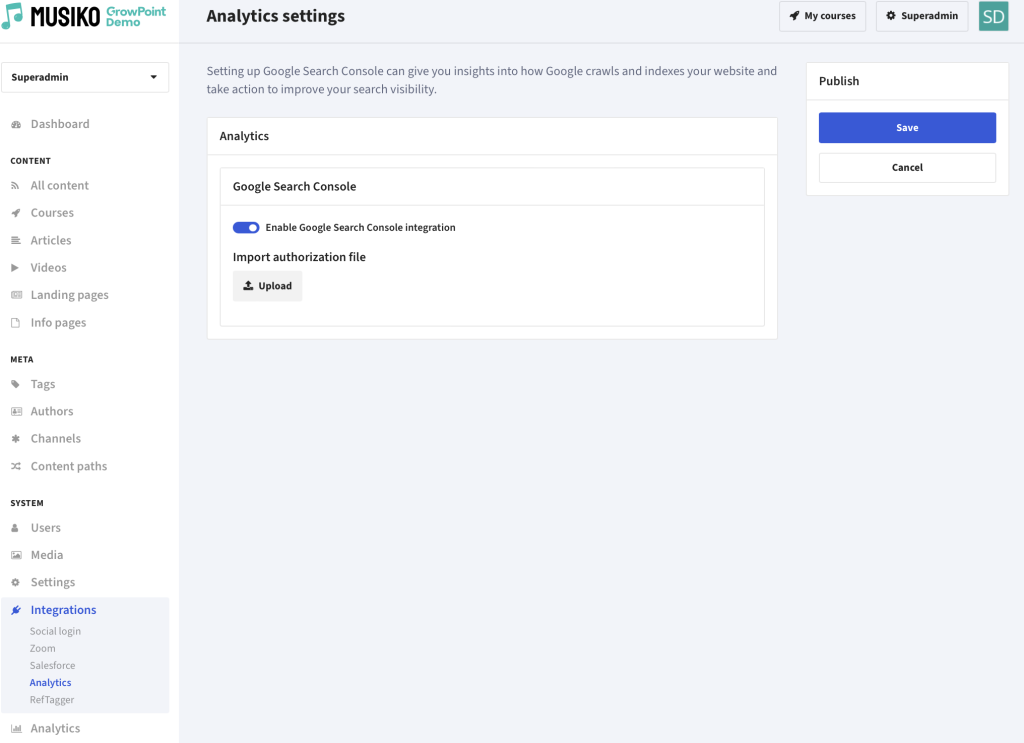Click the Google Search Console heading
The width and height of the screenshot is (1024, 743).
[x=295, y=187]
